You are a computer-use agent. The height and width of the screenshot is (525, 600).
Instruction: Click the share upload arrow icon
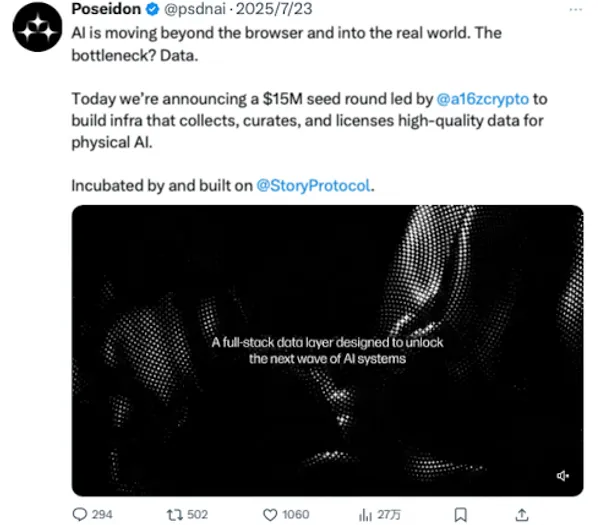(520, 514)
